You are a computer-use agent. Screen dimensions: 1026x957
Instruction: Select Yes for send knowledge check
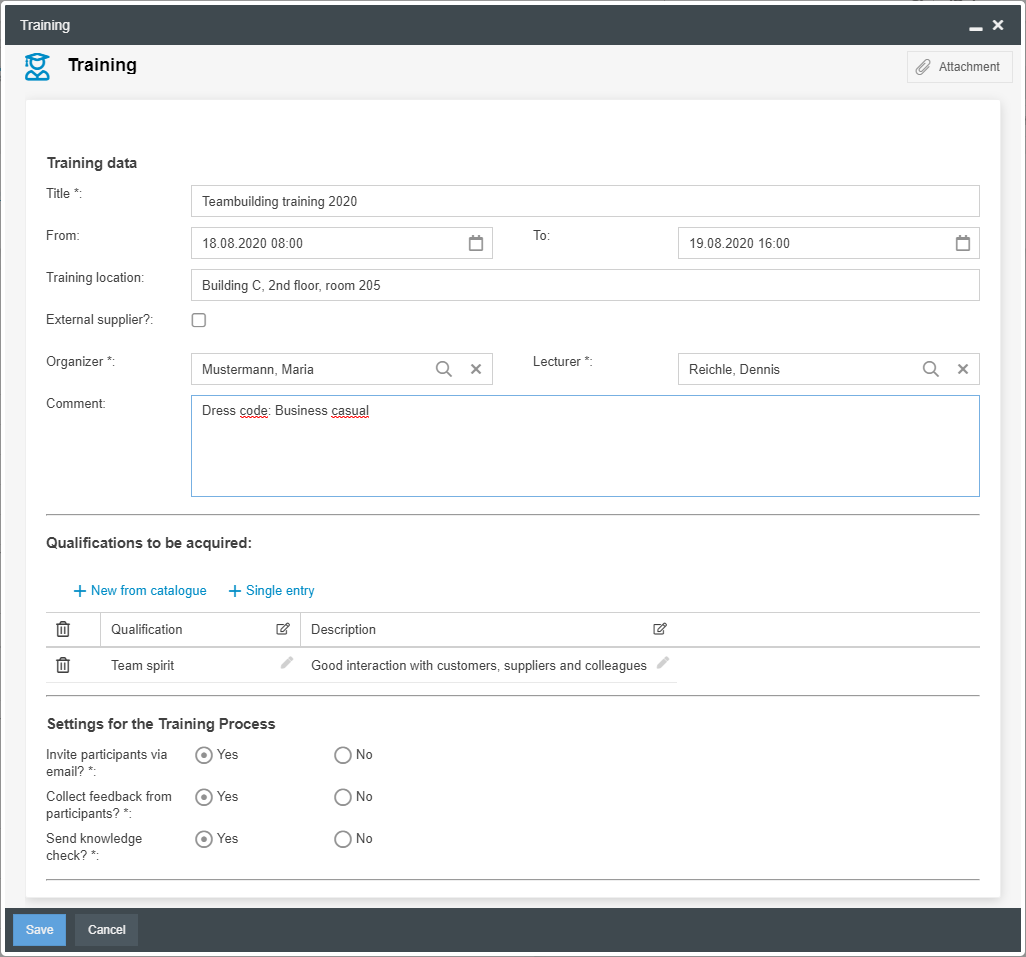point(204,839)
